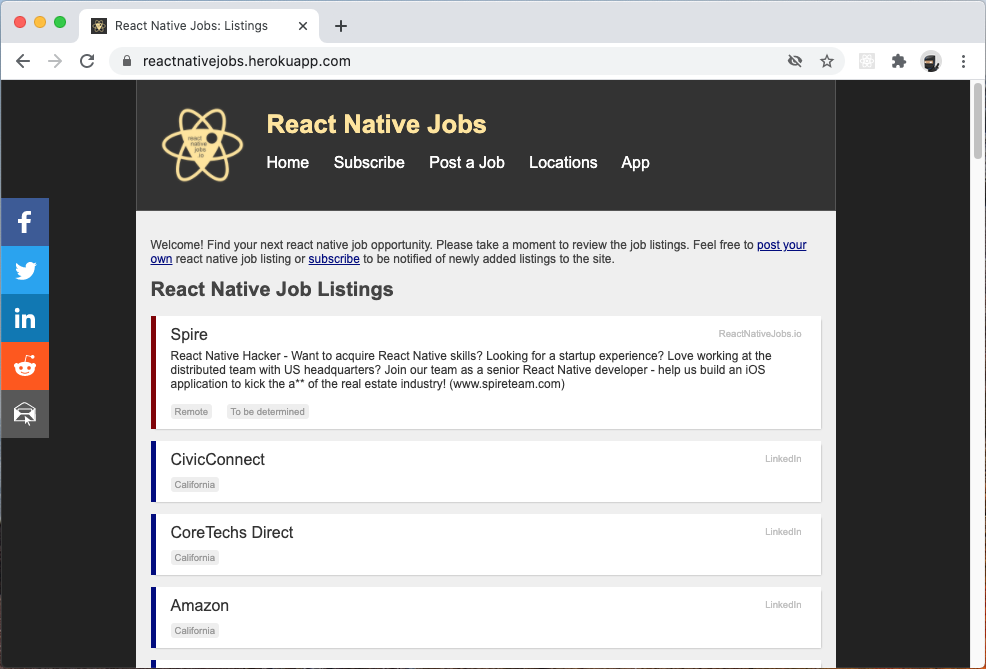Image resolution: width=986 pixels, height=669 pixels.
Task: Open the Locations nav item
Action: tap(563, 162)
